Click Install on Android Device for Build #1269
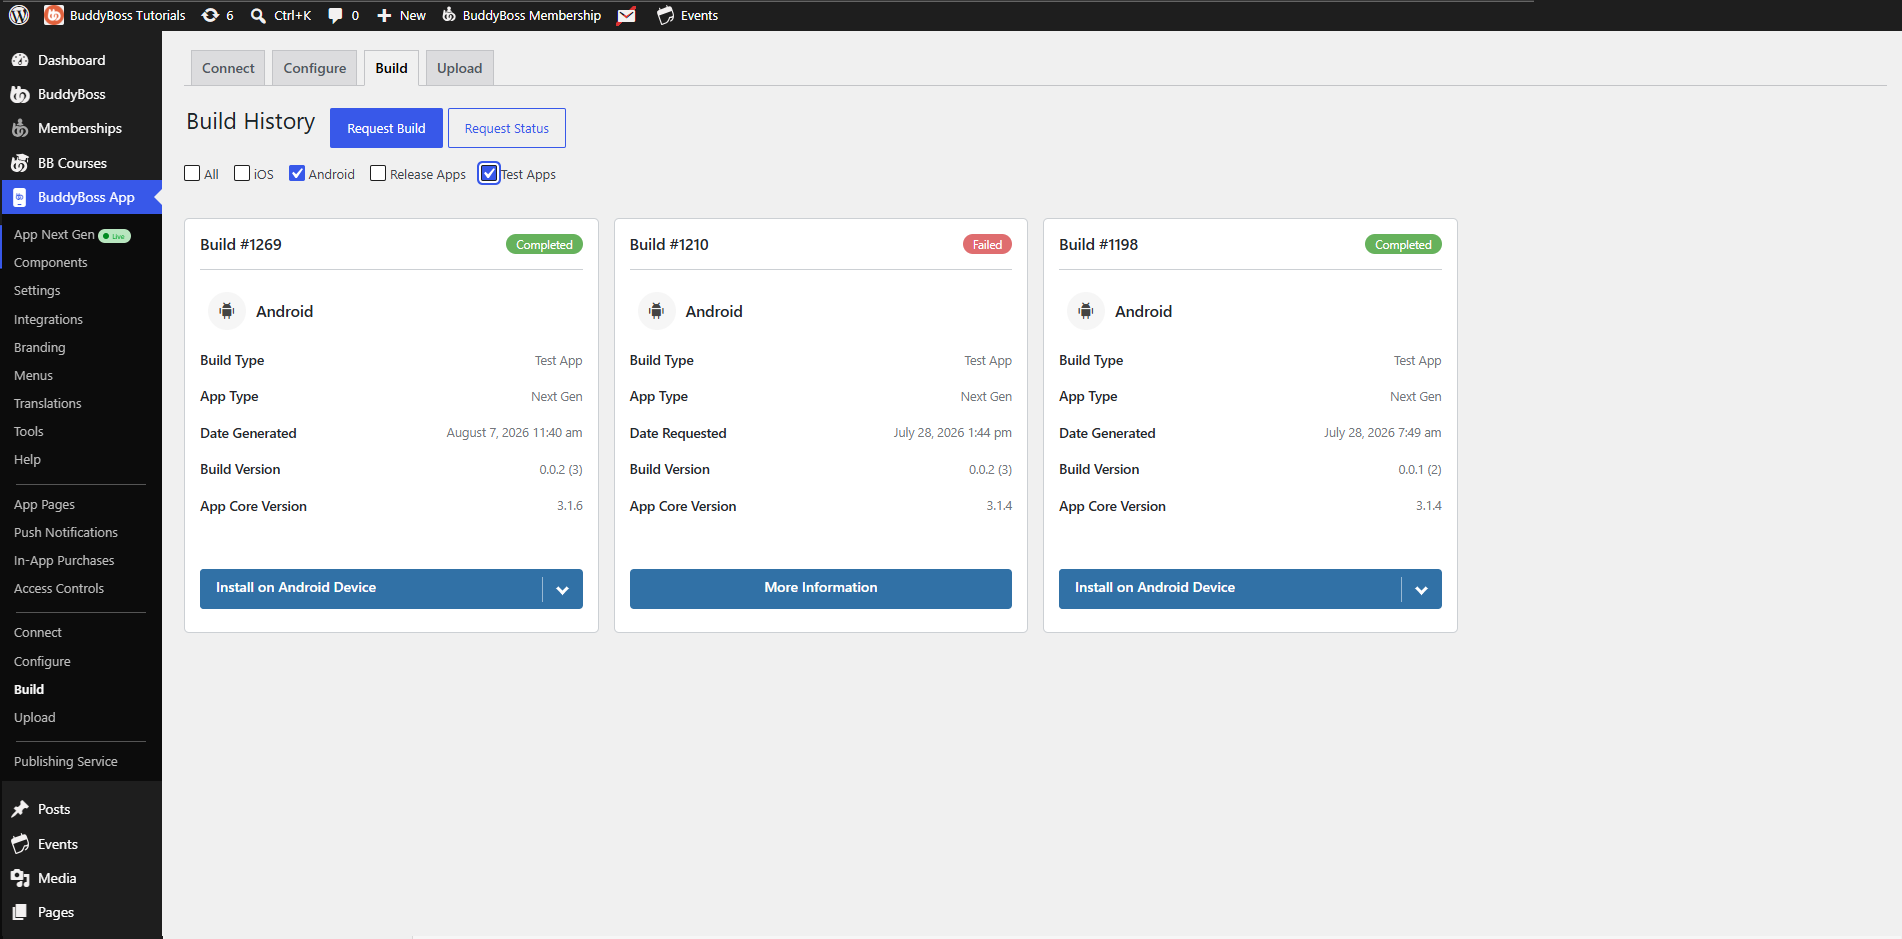The height and width of the screenshot is (939, 1902). 371,588
